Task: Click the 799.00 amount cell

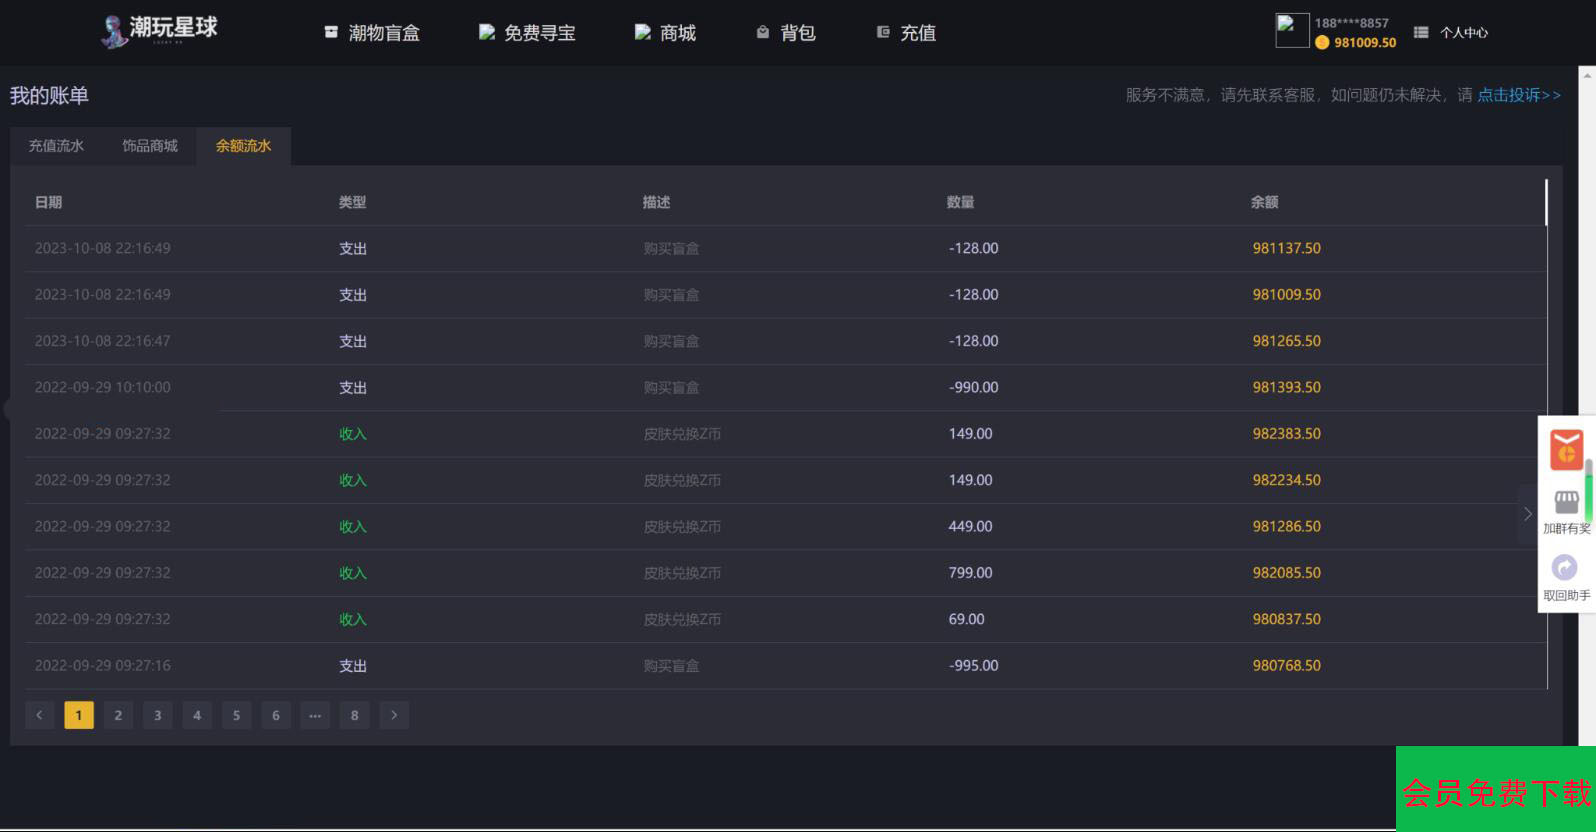Action: coord(970,573)
